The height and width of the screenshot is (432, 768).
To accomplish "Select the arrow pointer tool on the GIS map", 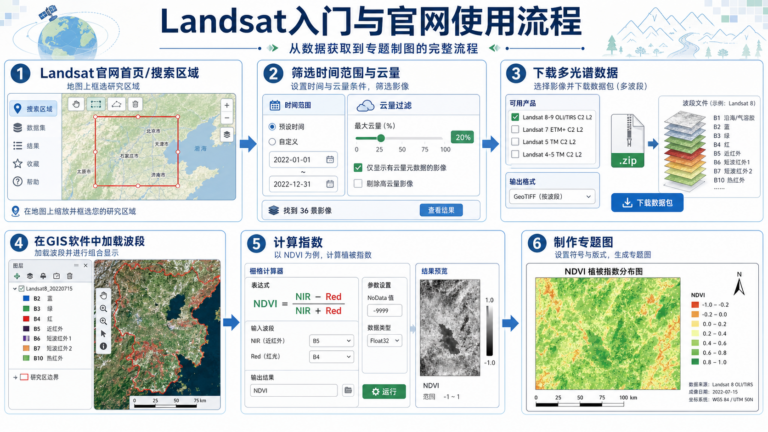I will coord(103,334).
